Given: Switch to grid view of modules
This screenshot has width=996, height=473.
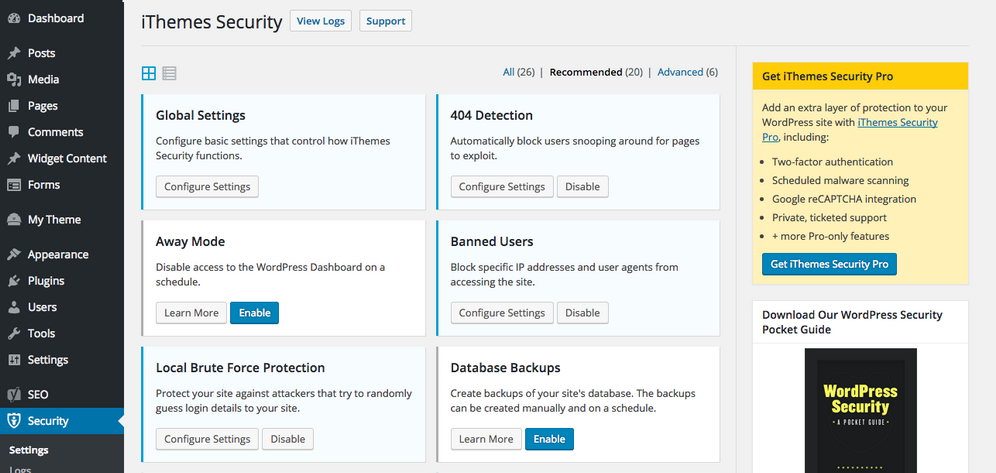Looking at the screenshot, I should [149, 74].
